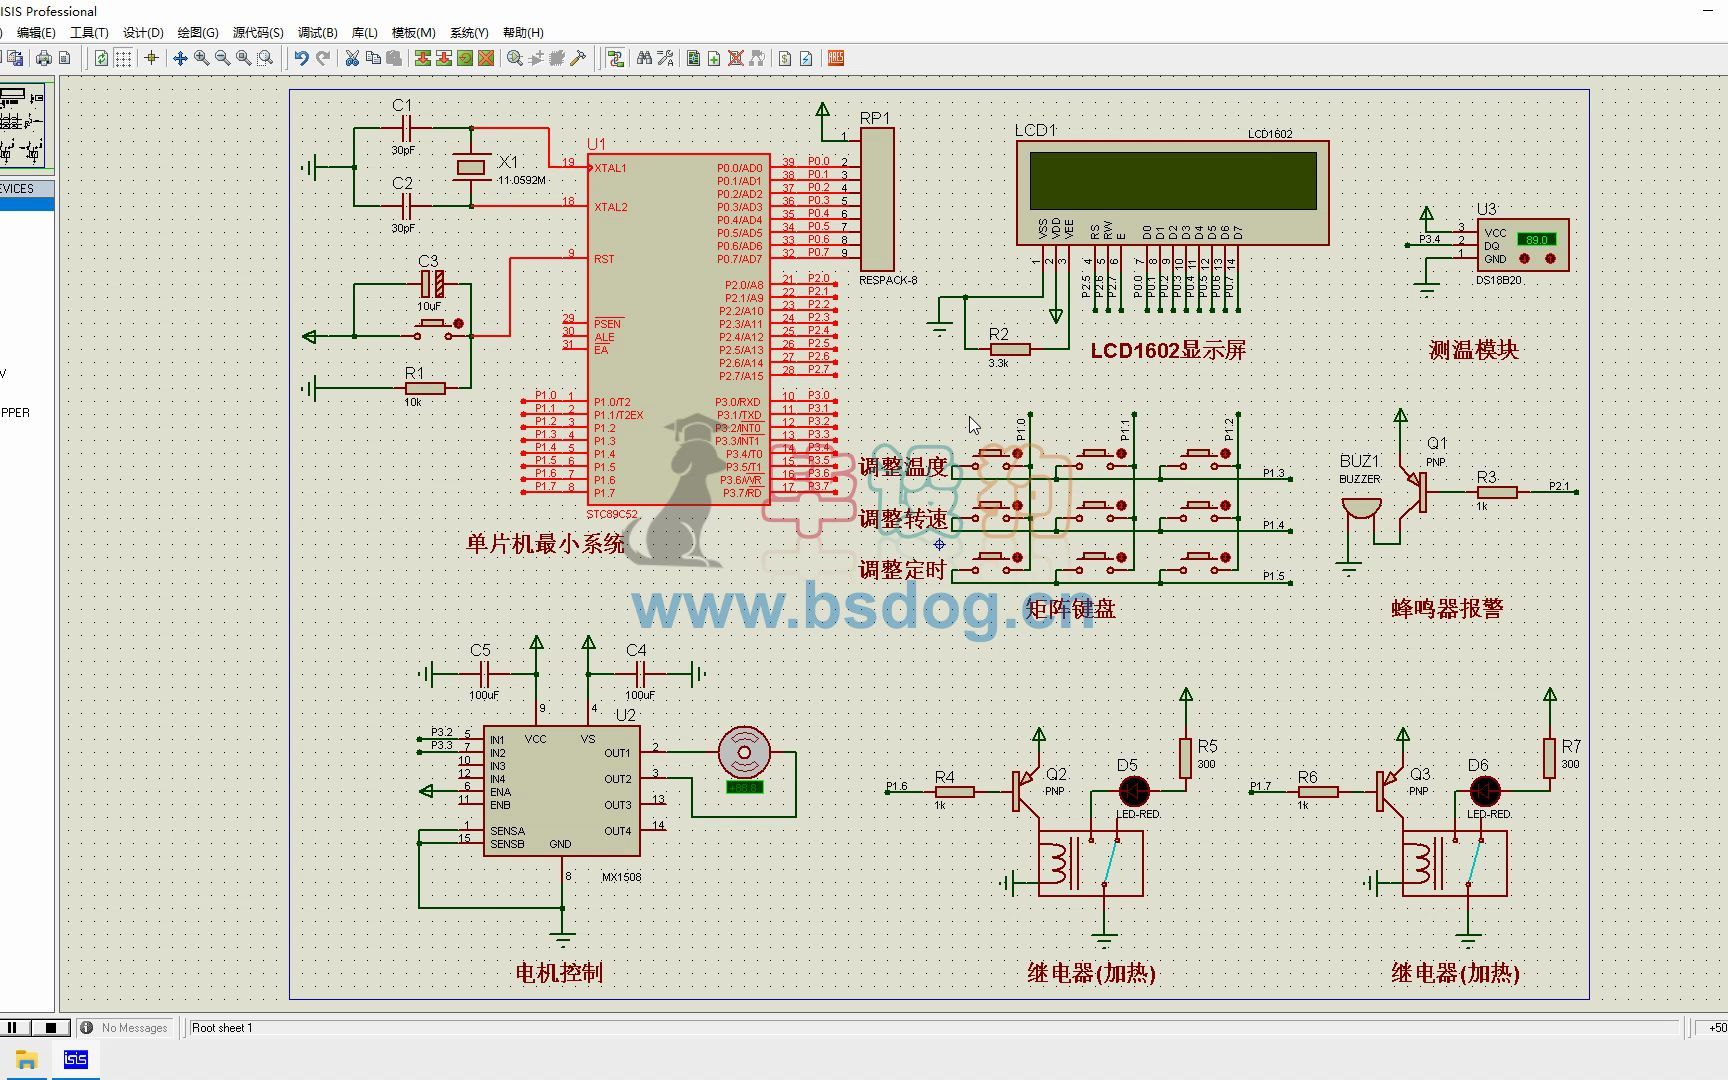Select the motor connected to U2 OUT1

pos(744,752)
